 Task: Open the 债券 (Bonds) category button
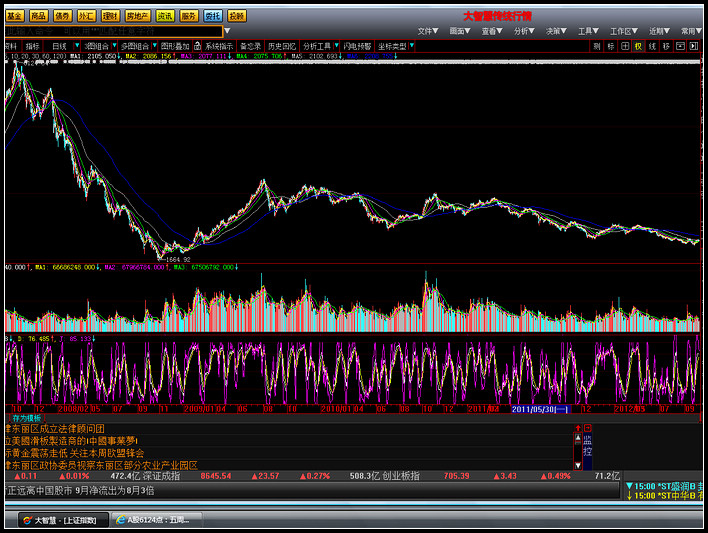pos(62,16)
